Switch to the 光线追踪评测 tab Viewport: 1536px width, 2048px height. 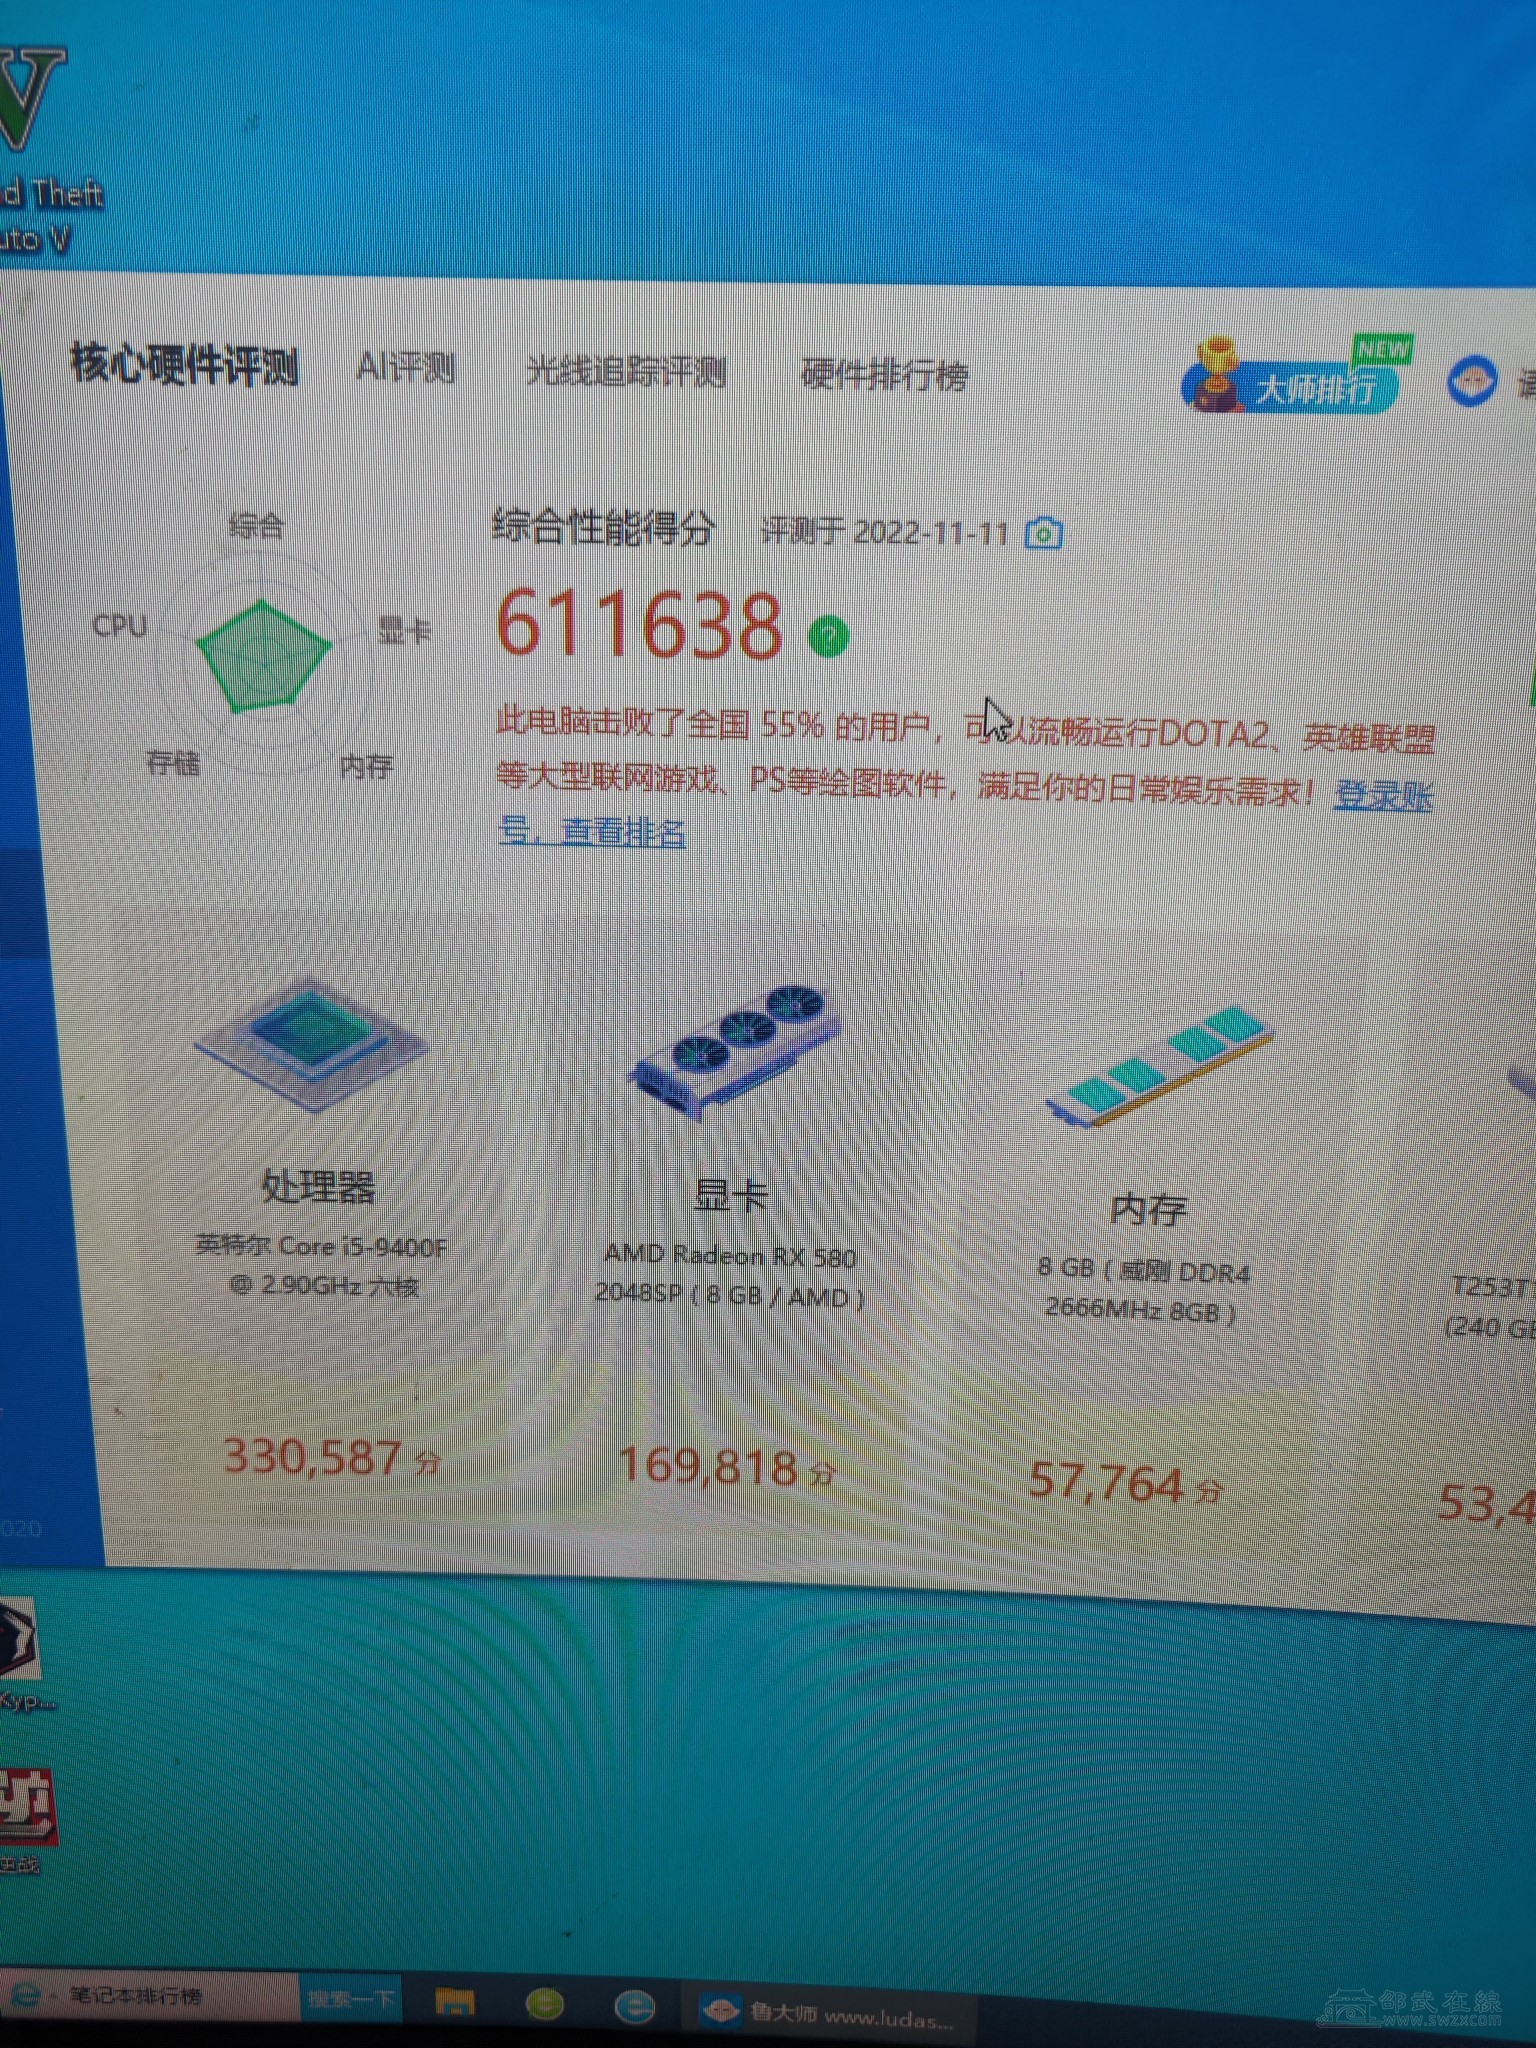pos(625,372)
